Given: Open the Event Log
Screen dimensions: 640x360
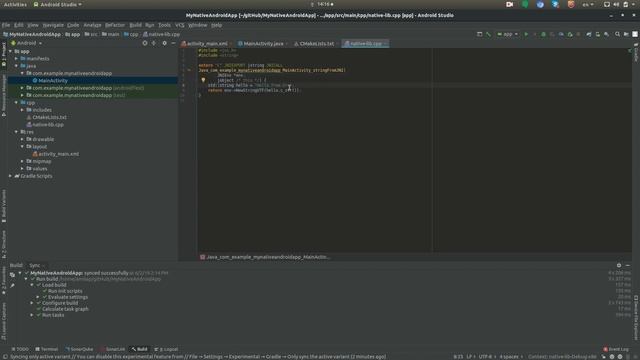Looking at the screenshot, I should coord(616,349).
